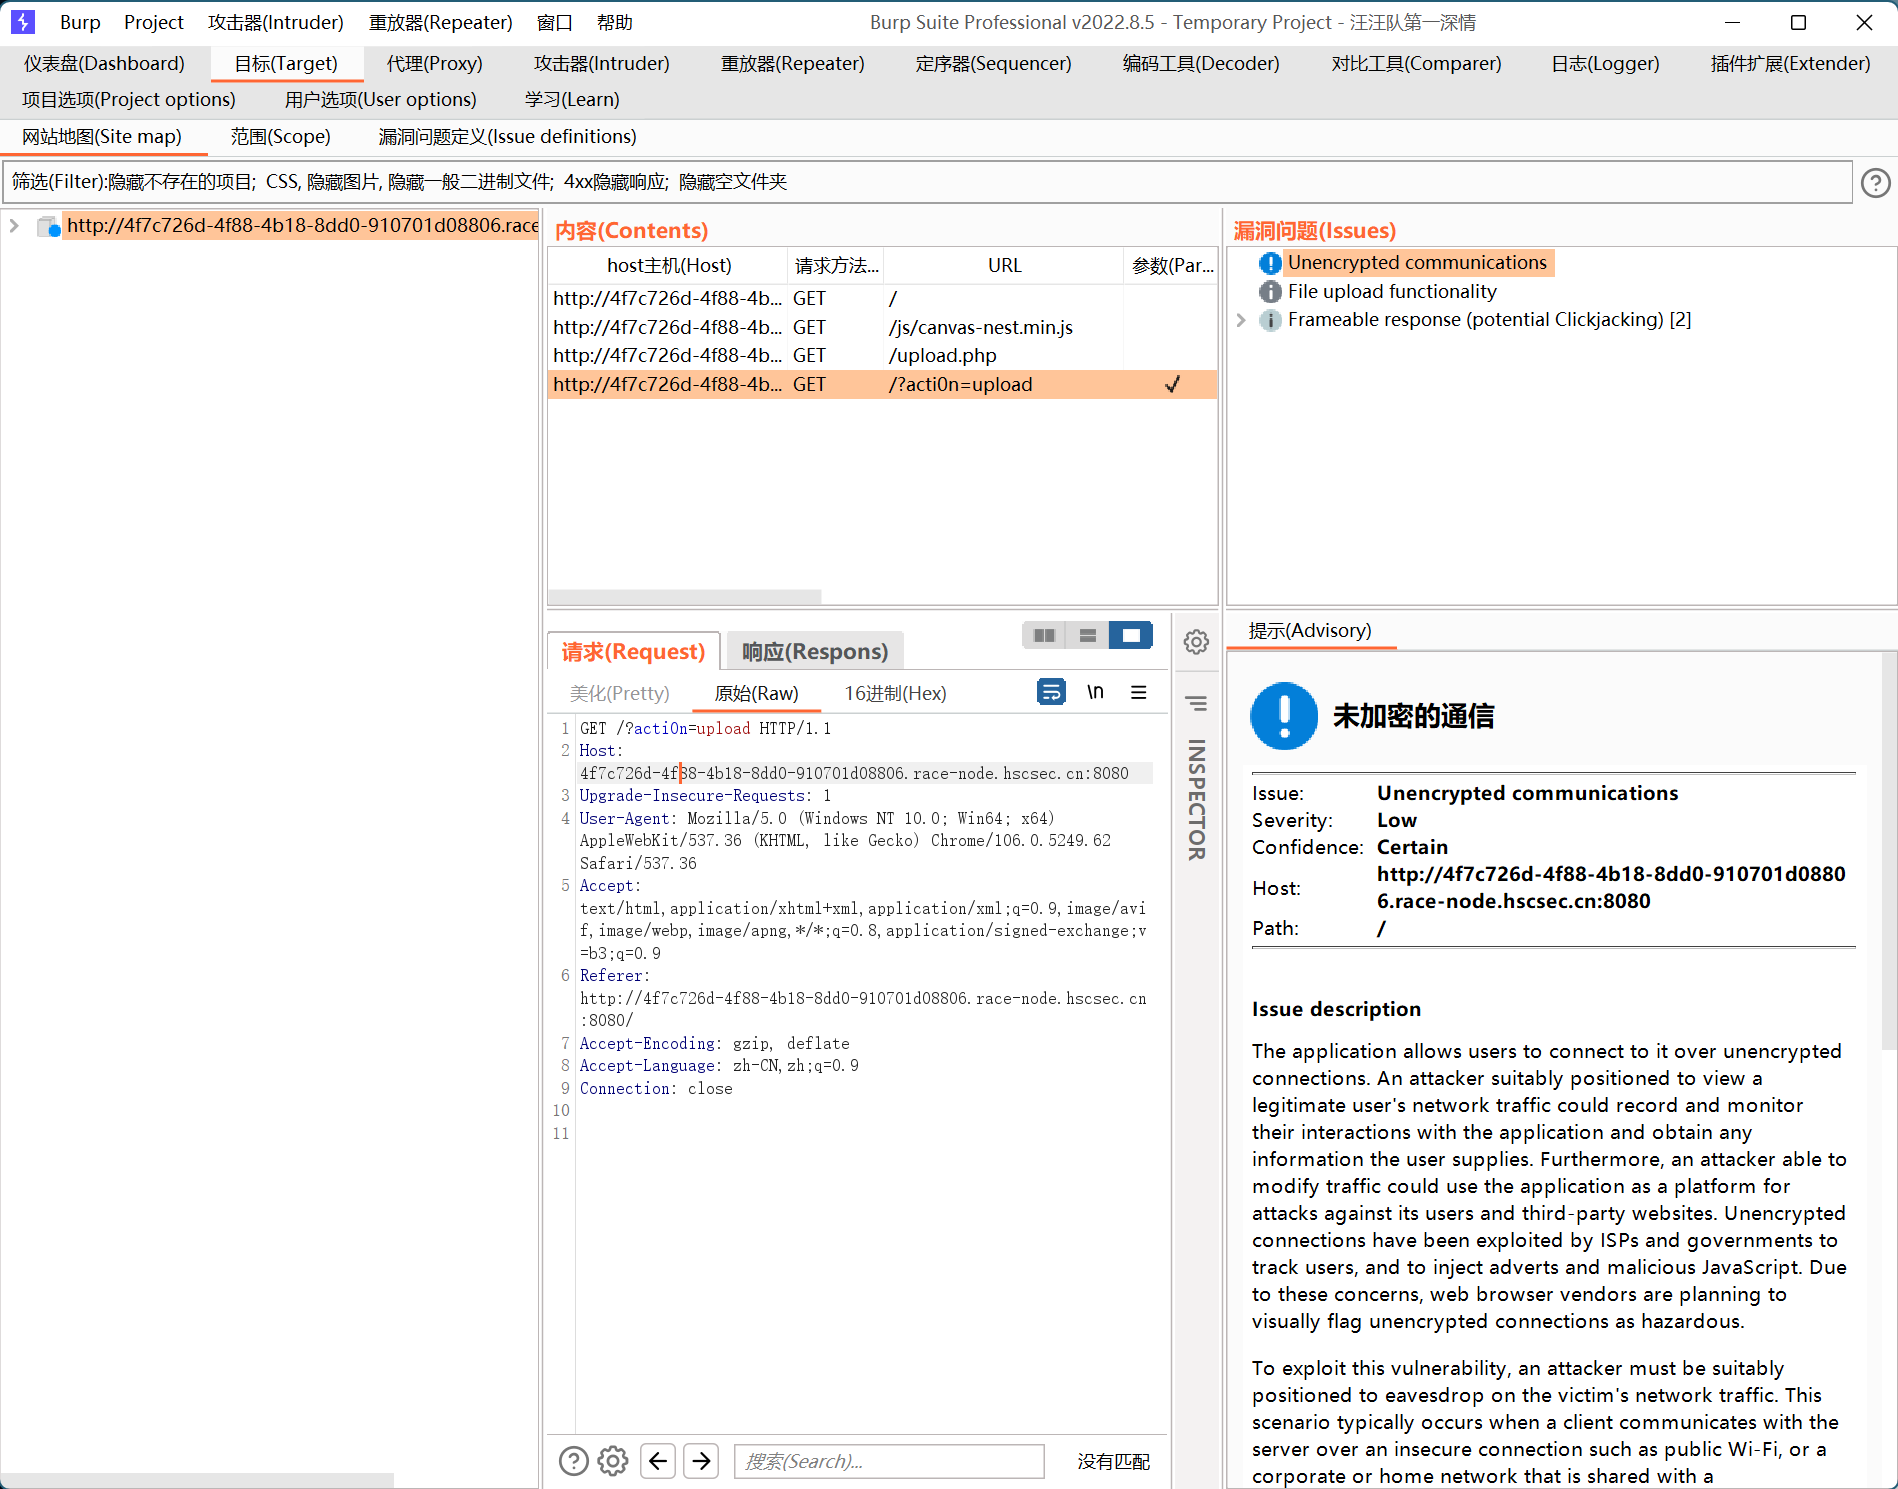Open the Inspector settings gear icon
This screenshot has width=1898, height=1489.
click(1196, 642)
